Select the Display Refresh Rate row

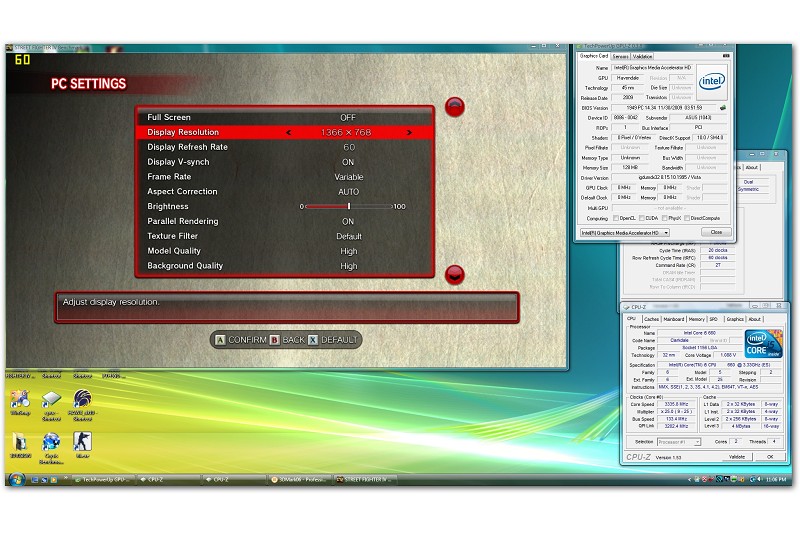[285, 147]
